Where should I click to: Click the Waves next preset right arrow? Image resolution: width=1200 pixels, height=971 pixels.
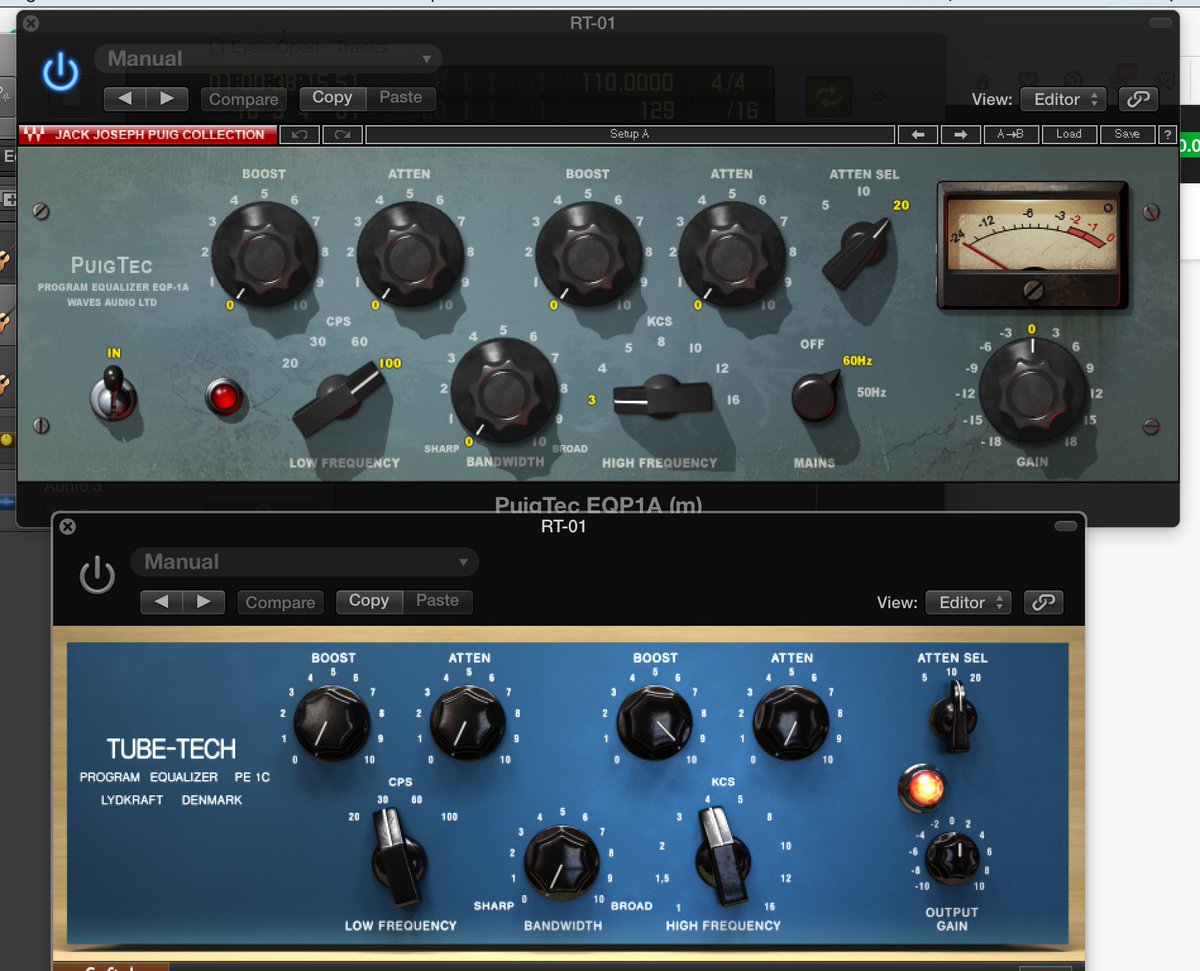click(x=961, y=134)
